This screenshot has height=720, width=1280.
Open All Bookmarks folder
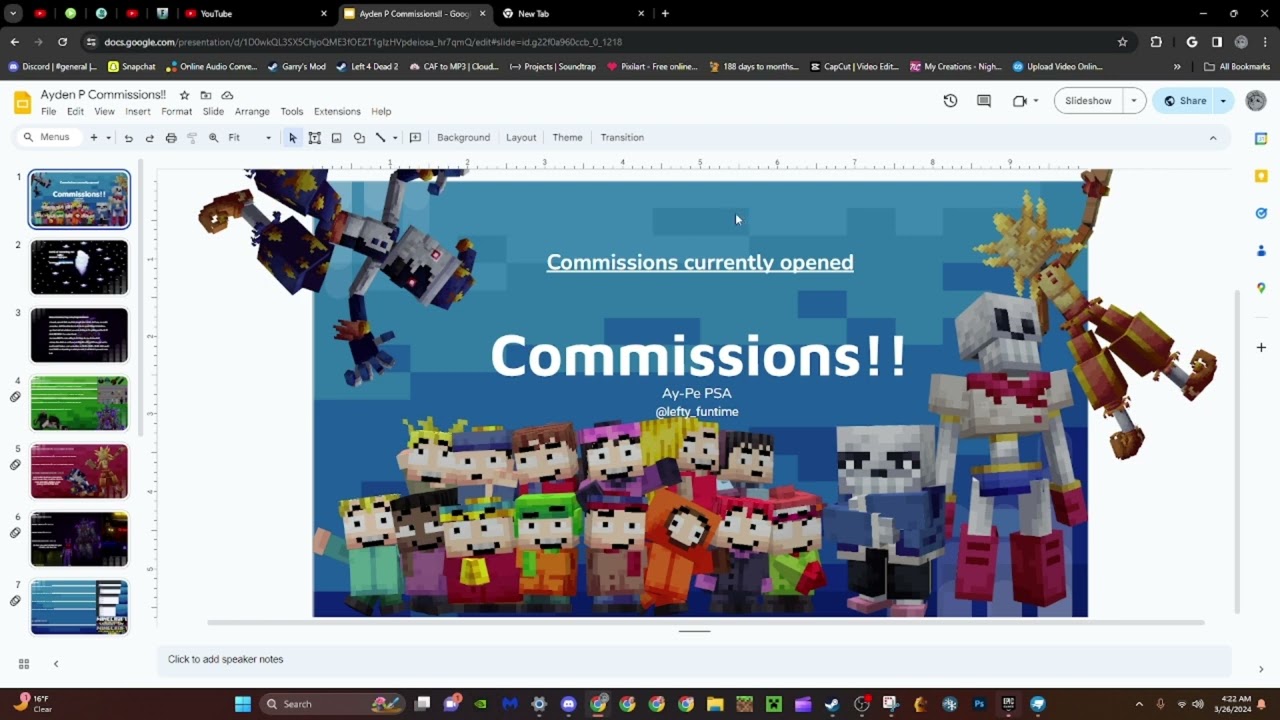click(x=1237, y=67)
